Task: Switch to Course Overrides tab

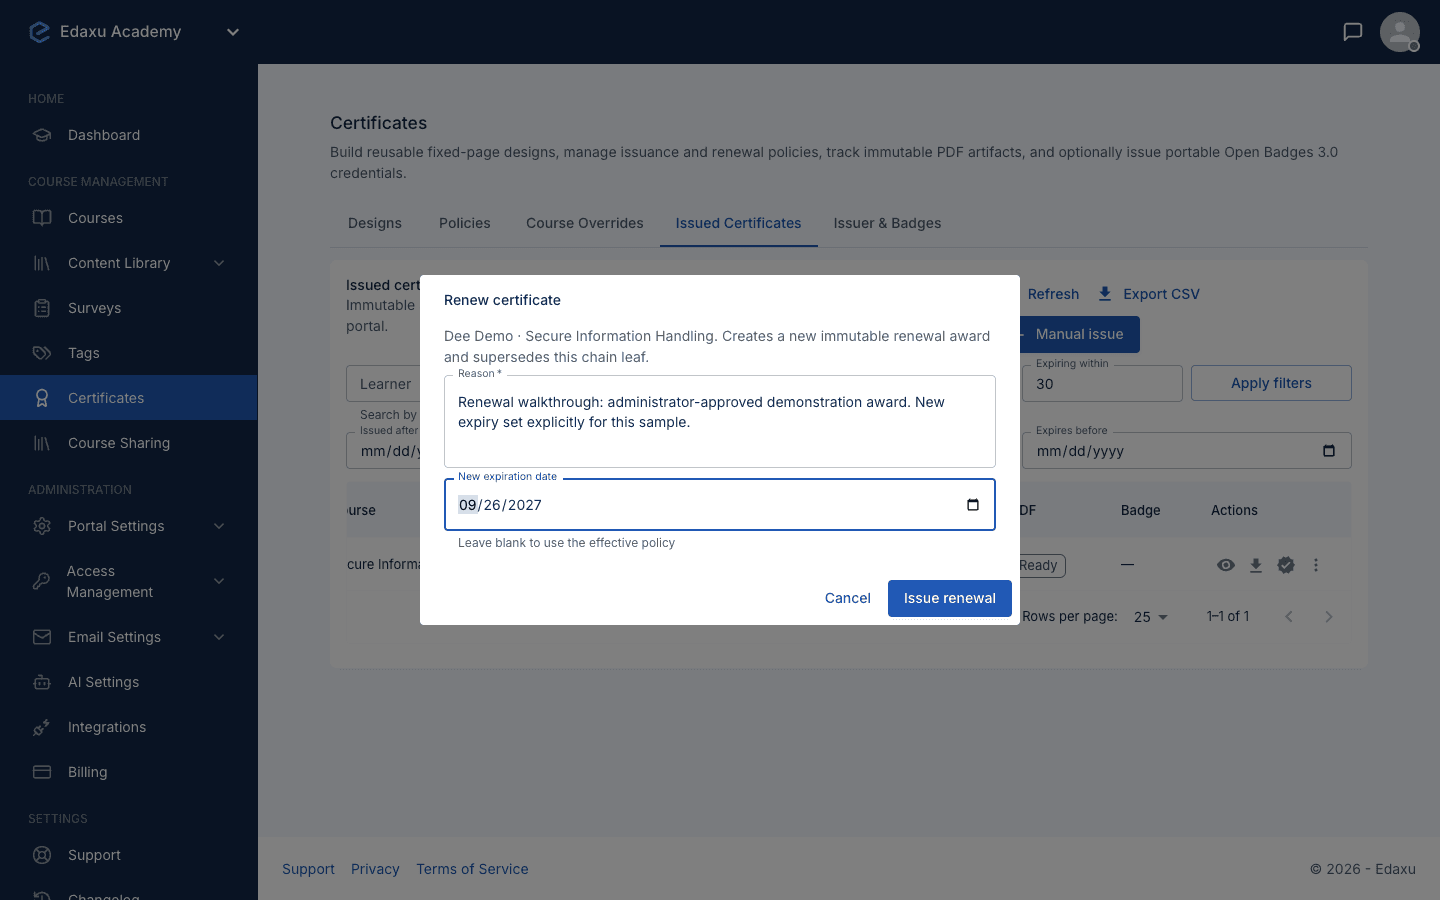Action: coord(585,223)
